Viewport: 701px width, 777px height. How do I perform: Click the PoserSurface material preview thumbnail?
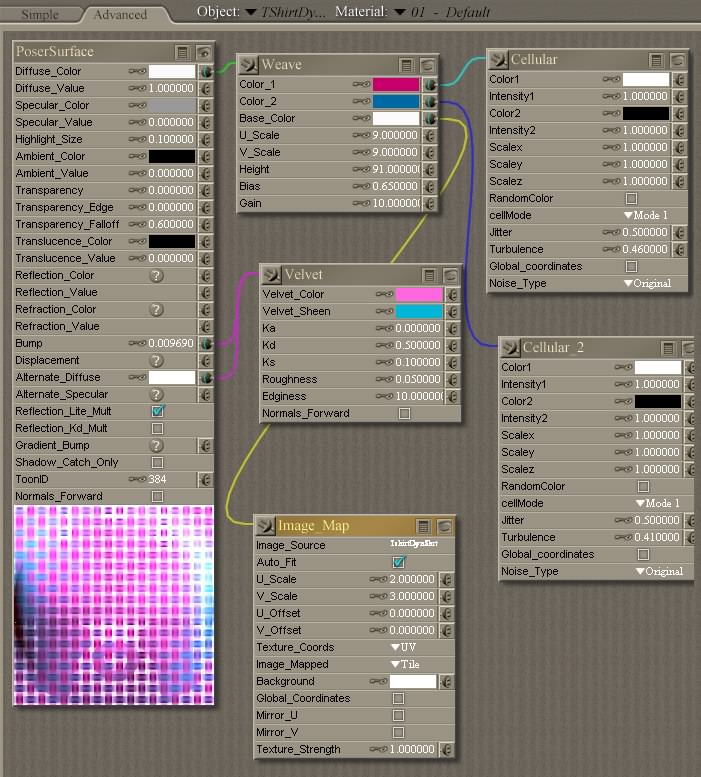pyautogui.click(x=114, y=605)
